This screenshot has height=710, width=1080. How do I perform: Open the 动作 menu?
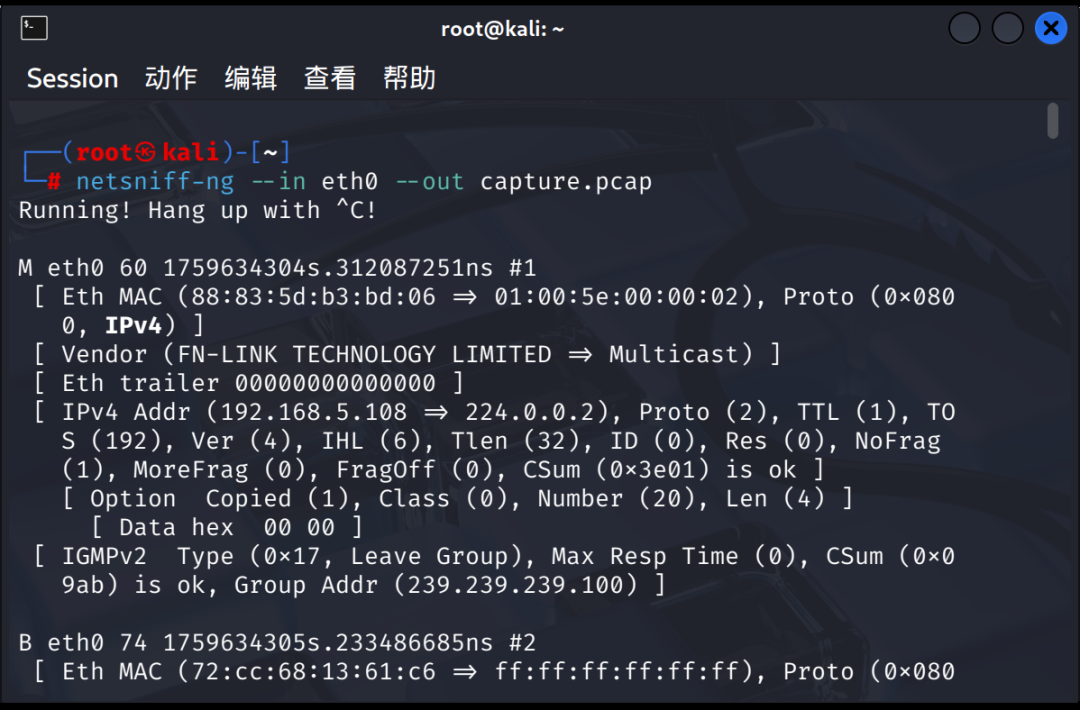click(x=171, y=78)
